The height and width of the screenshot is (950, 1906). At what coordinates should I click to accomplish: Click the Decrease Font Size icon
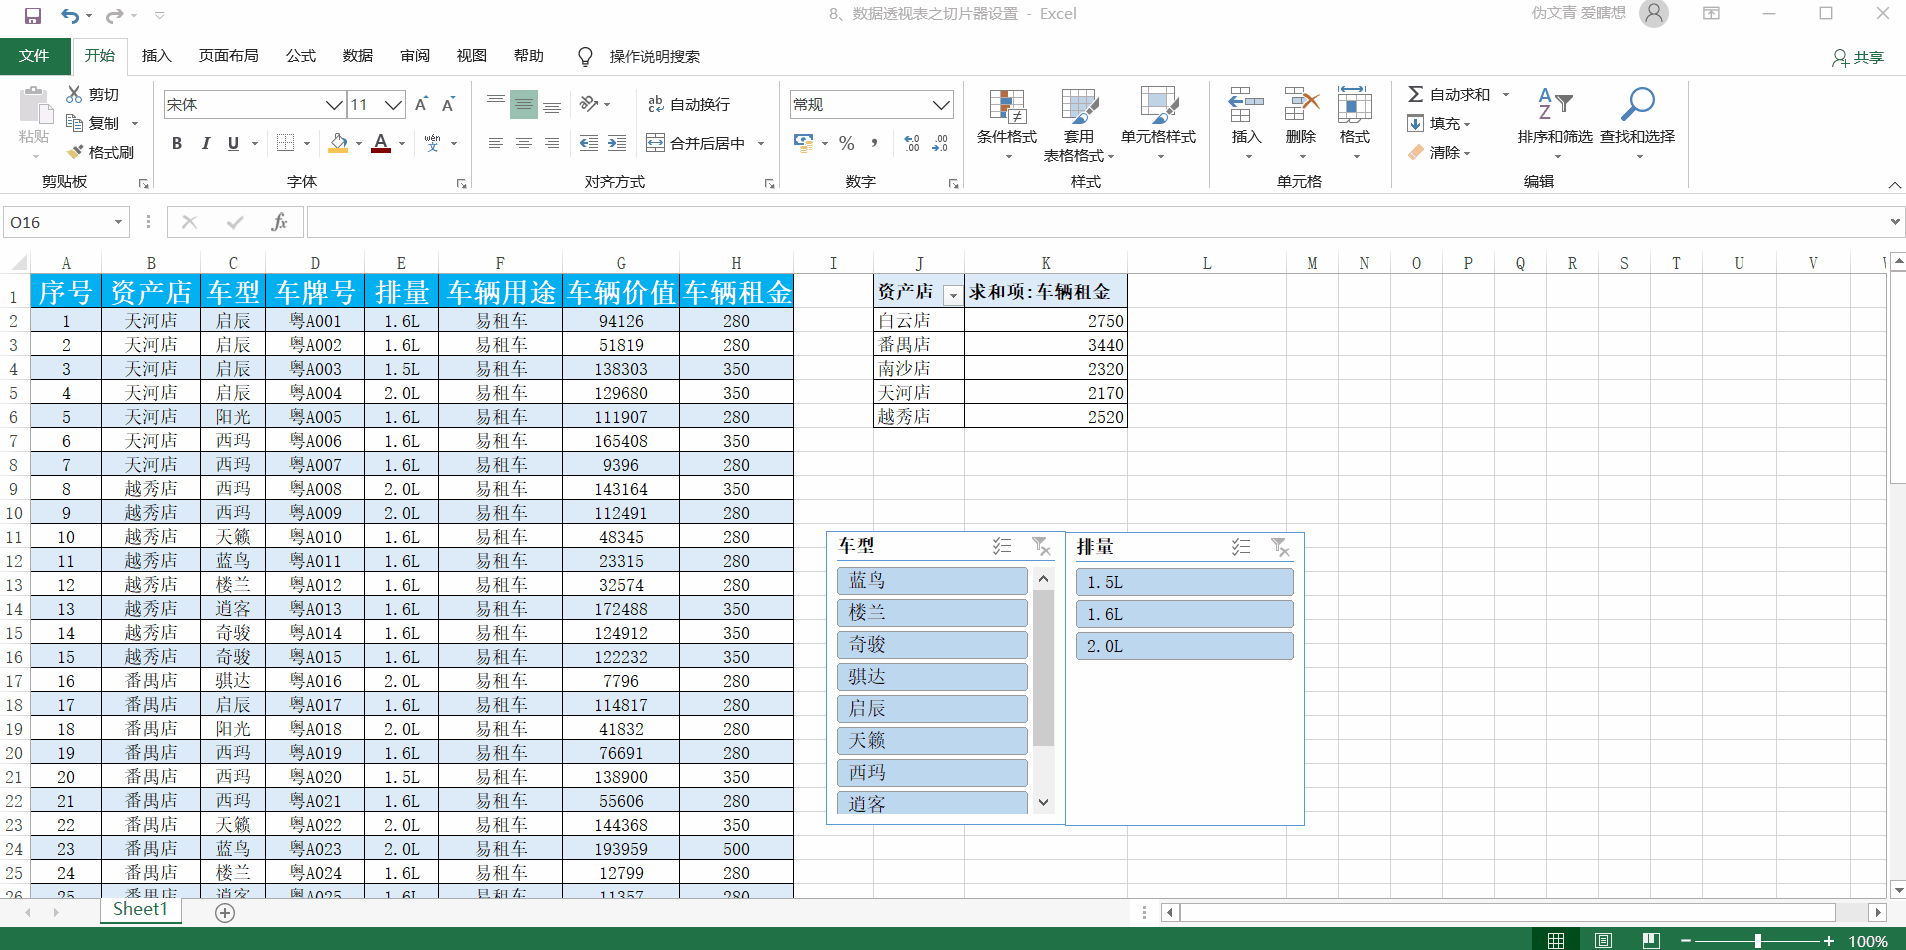pos(449,104)
